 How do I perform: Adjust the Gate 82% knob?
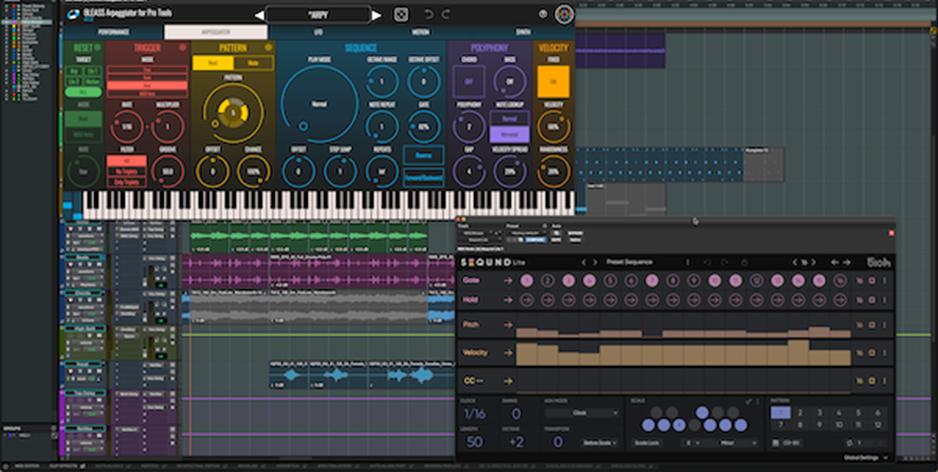(x=424, y=127)
